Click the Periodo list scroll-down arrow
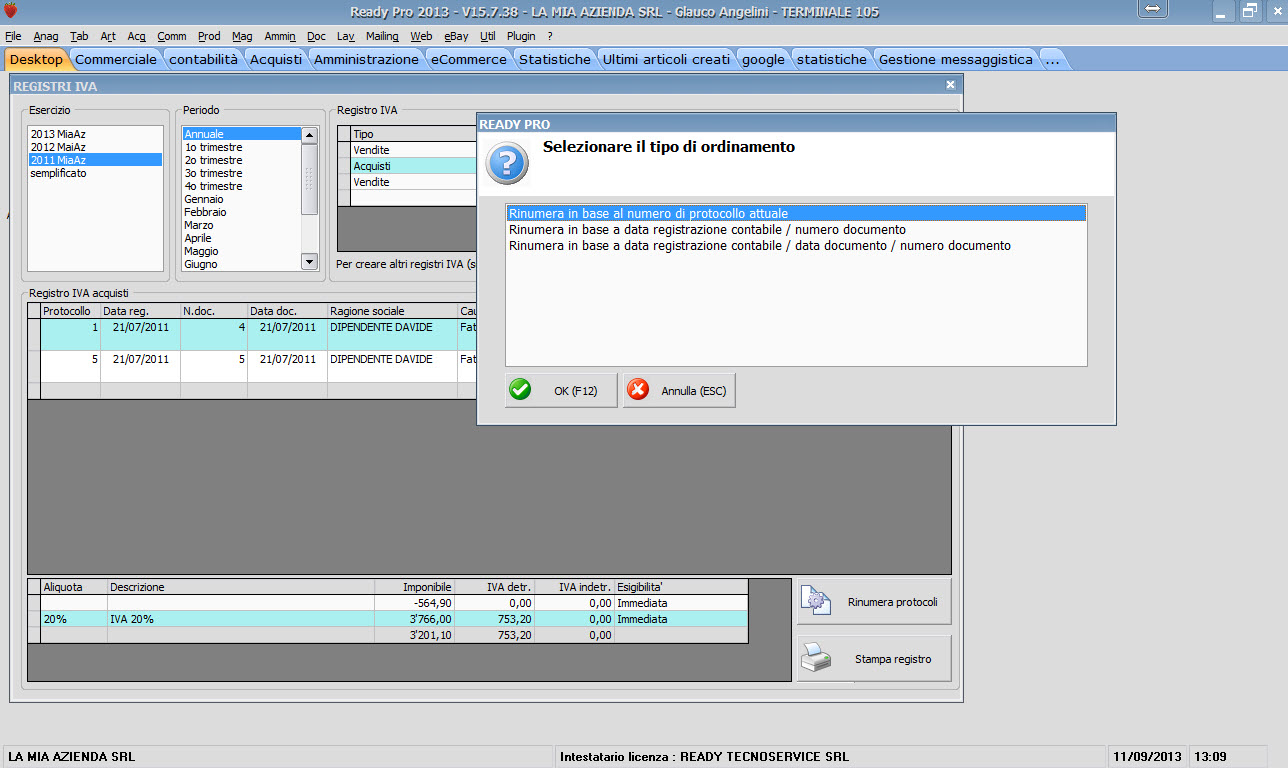Screen dimensions: 1288x768 pyautogui.click(x=309, y=261)
